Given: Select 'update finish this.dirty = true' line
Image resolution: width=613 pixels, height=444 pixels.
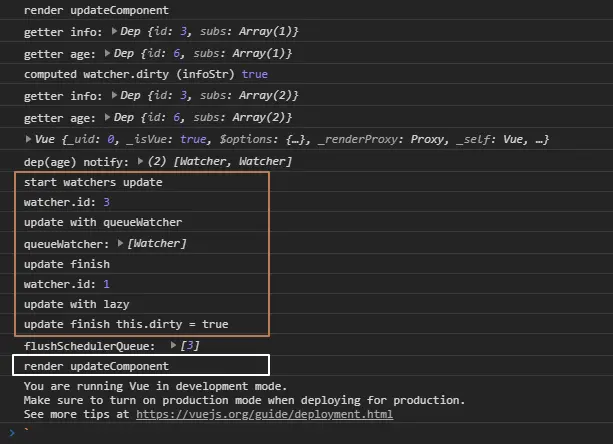Looking at the screenshot, I should click(126, 324).
